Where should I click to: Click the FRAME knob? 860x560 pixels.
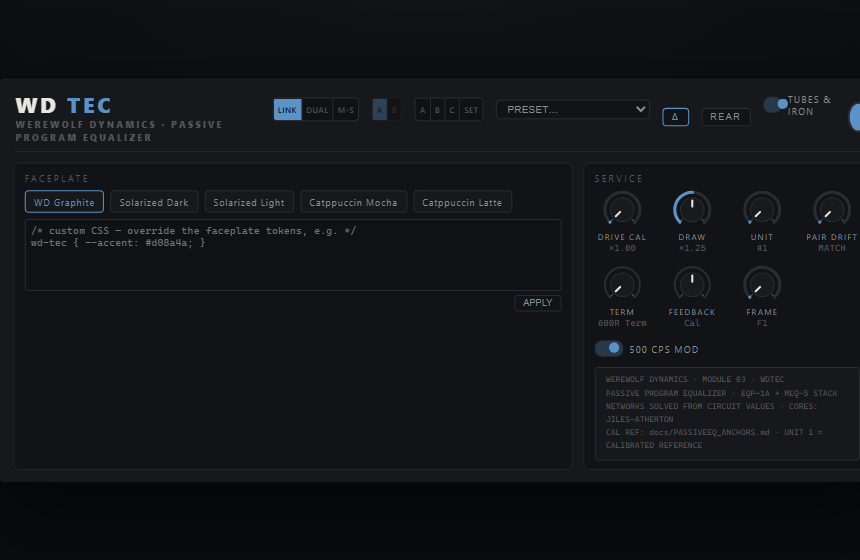(762, 285)
